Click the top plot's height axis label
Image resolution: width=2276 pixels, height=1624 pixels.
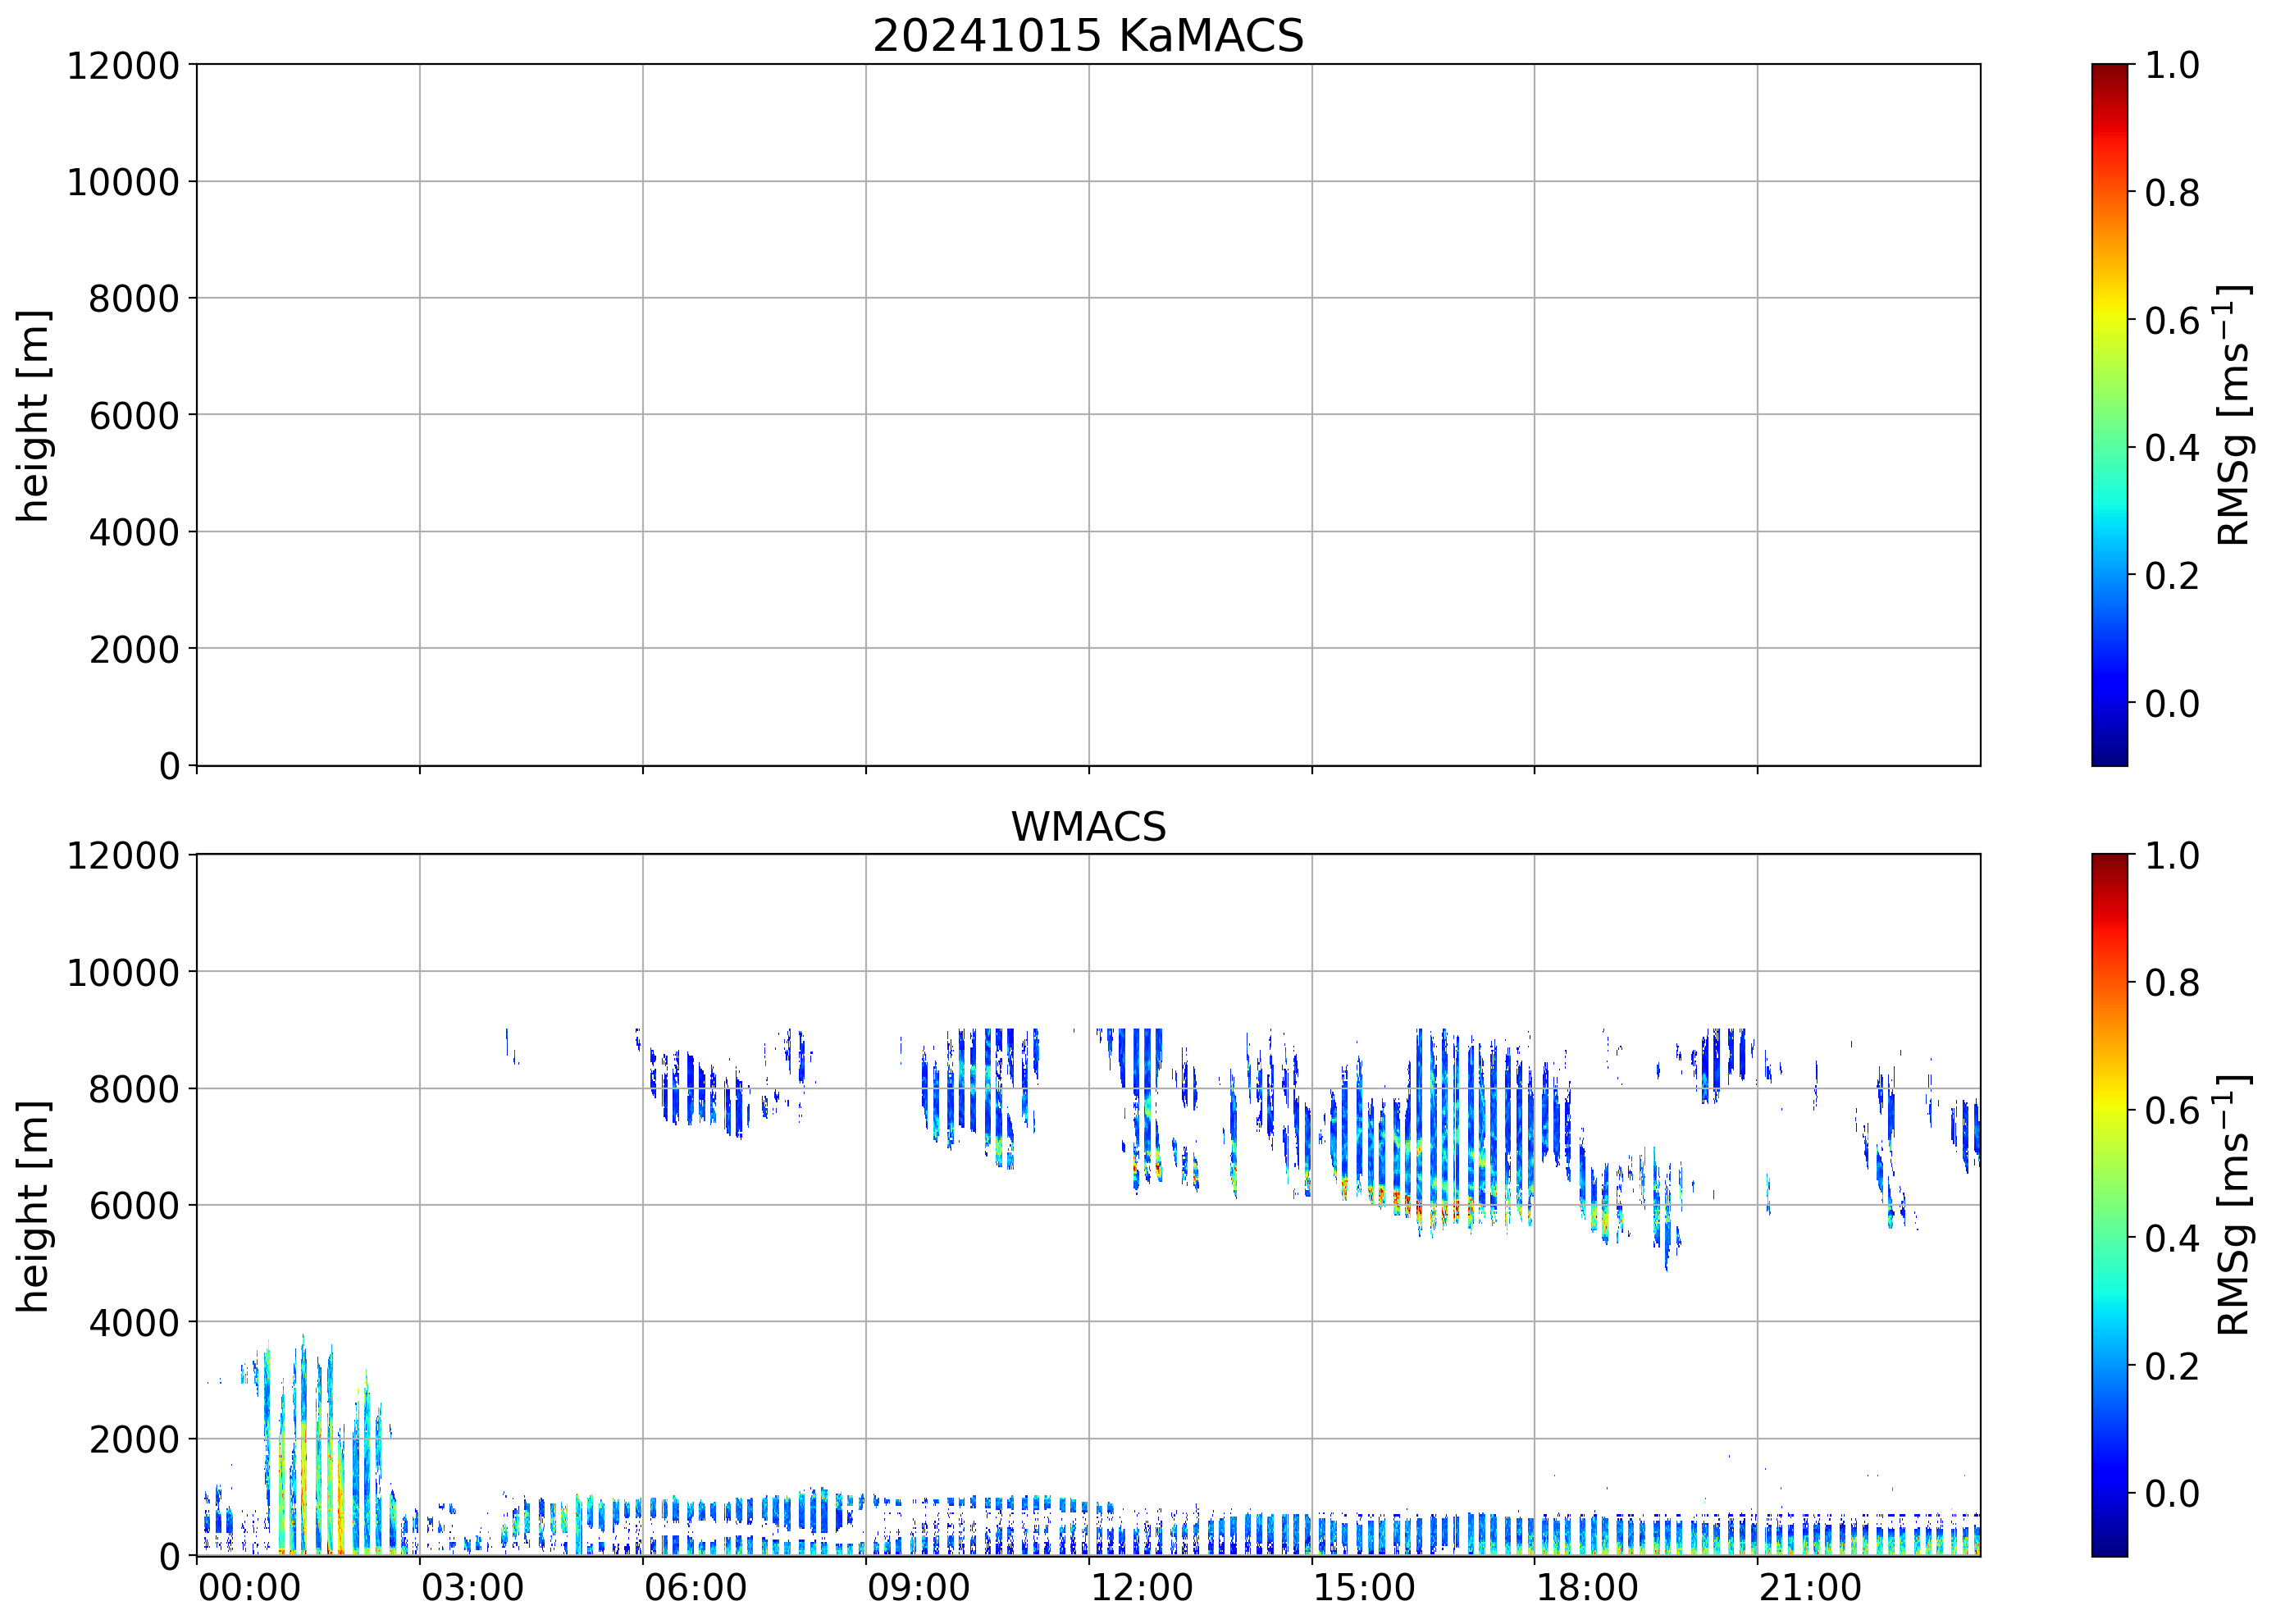pyautogui.click(x=33, y=415)
